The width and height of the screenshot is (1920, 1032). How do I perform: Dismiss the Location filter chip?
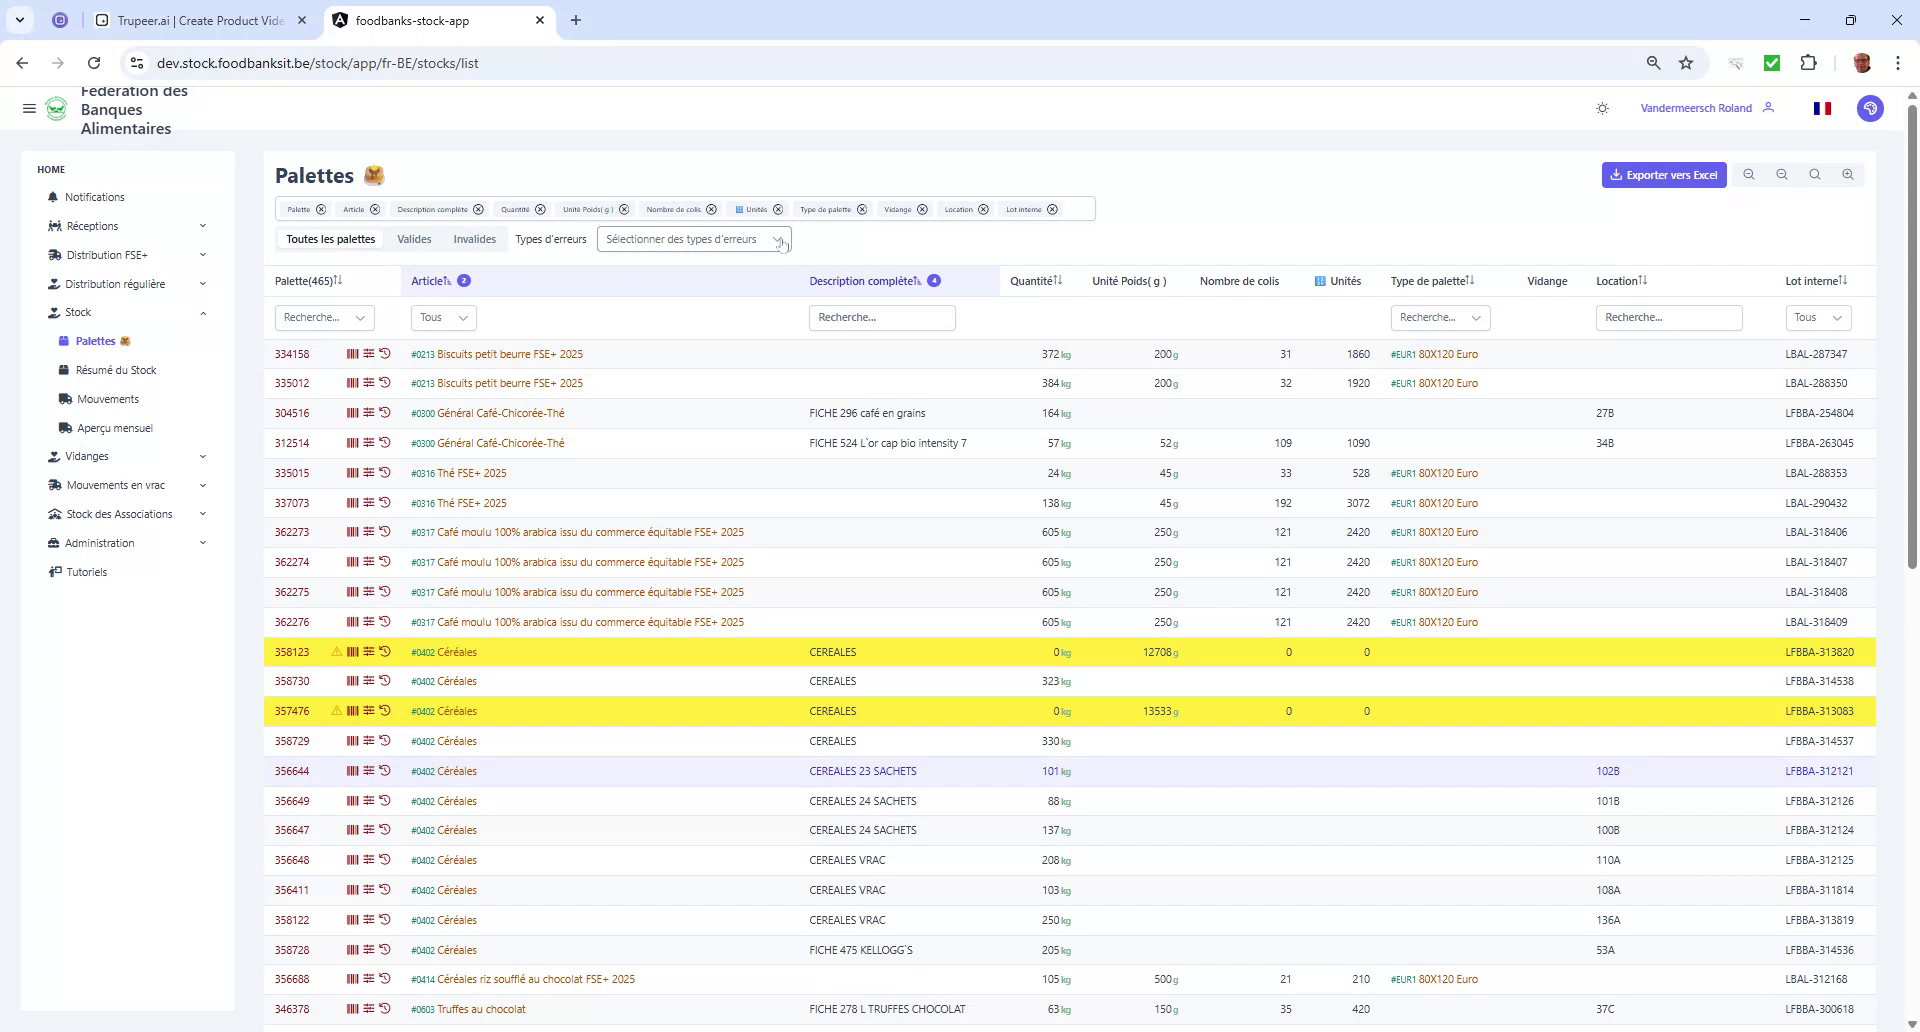(983, 209)
